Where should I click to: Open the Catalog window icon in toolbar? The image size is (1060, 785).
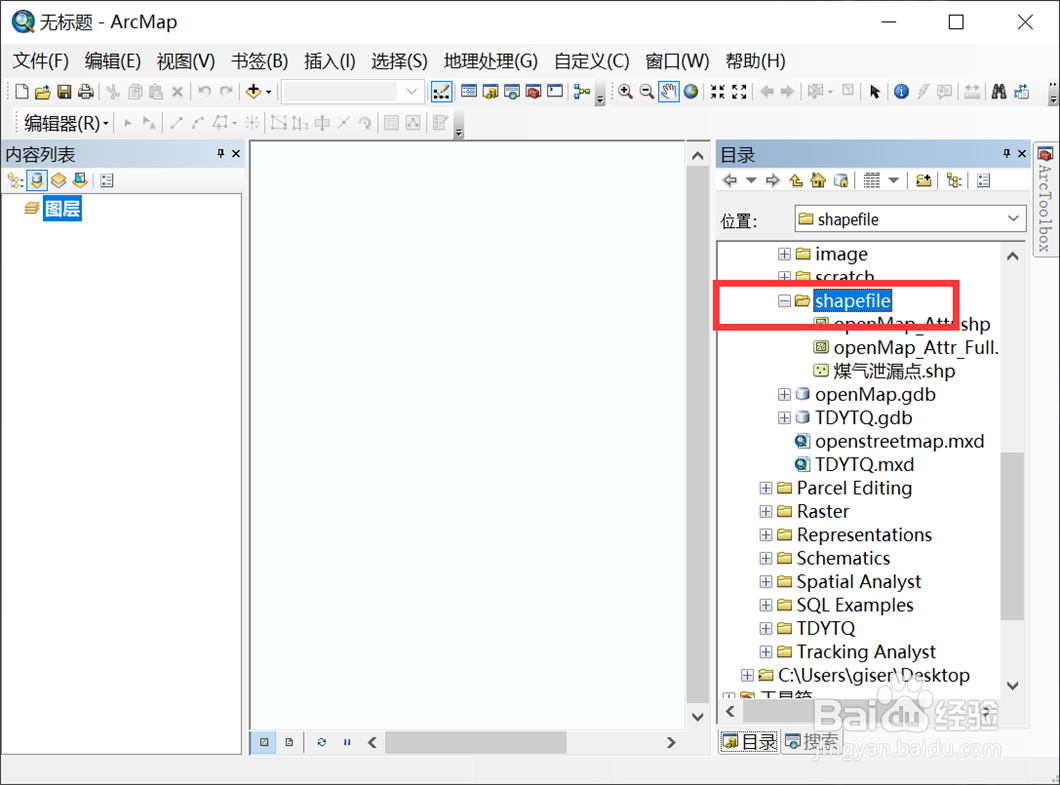(x=490, y=91)
